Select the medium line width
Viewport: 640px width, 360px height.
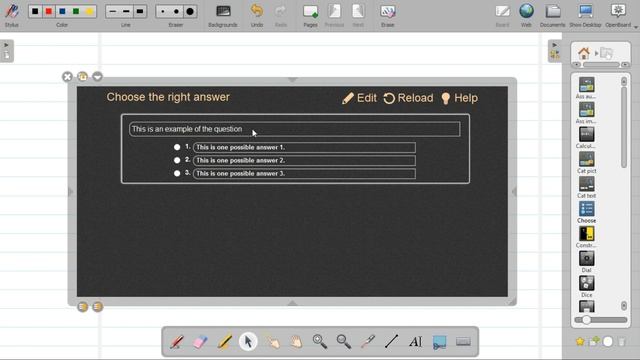[x=126, y=11]
